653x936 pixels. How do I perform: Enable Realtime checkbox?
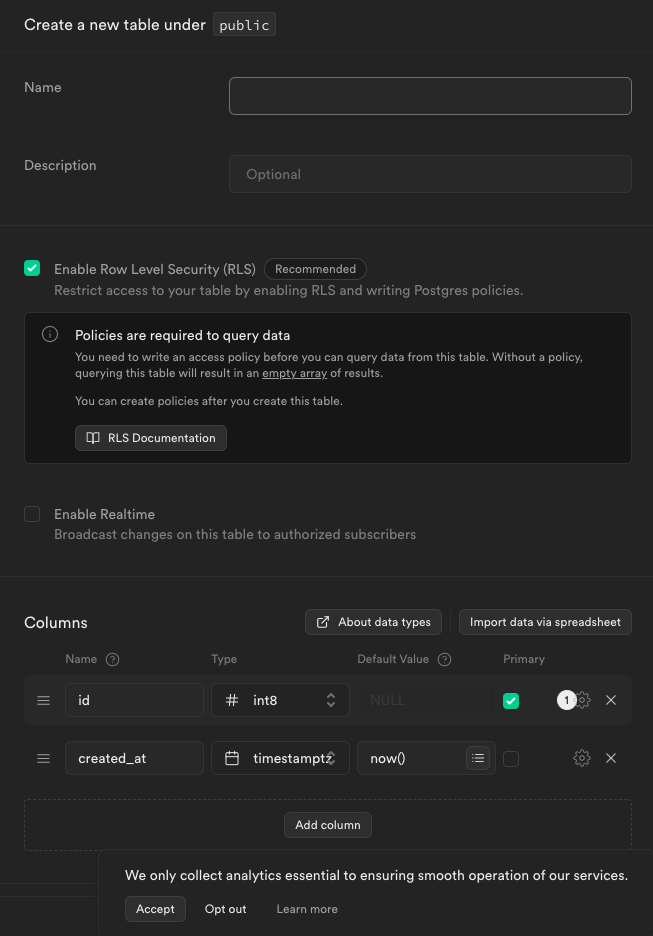point(32,514)
